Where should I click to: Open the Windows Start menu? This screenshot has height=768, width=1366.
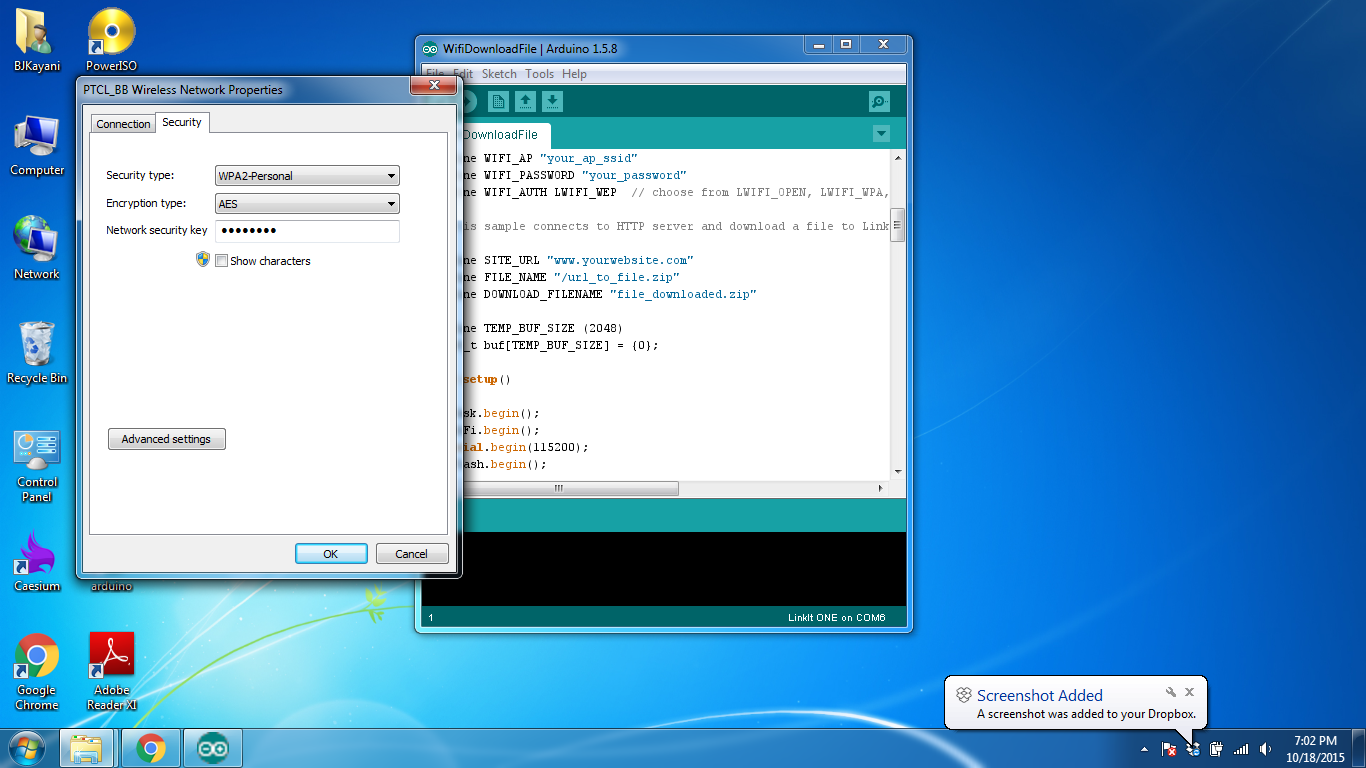(27, 748)
